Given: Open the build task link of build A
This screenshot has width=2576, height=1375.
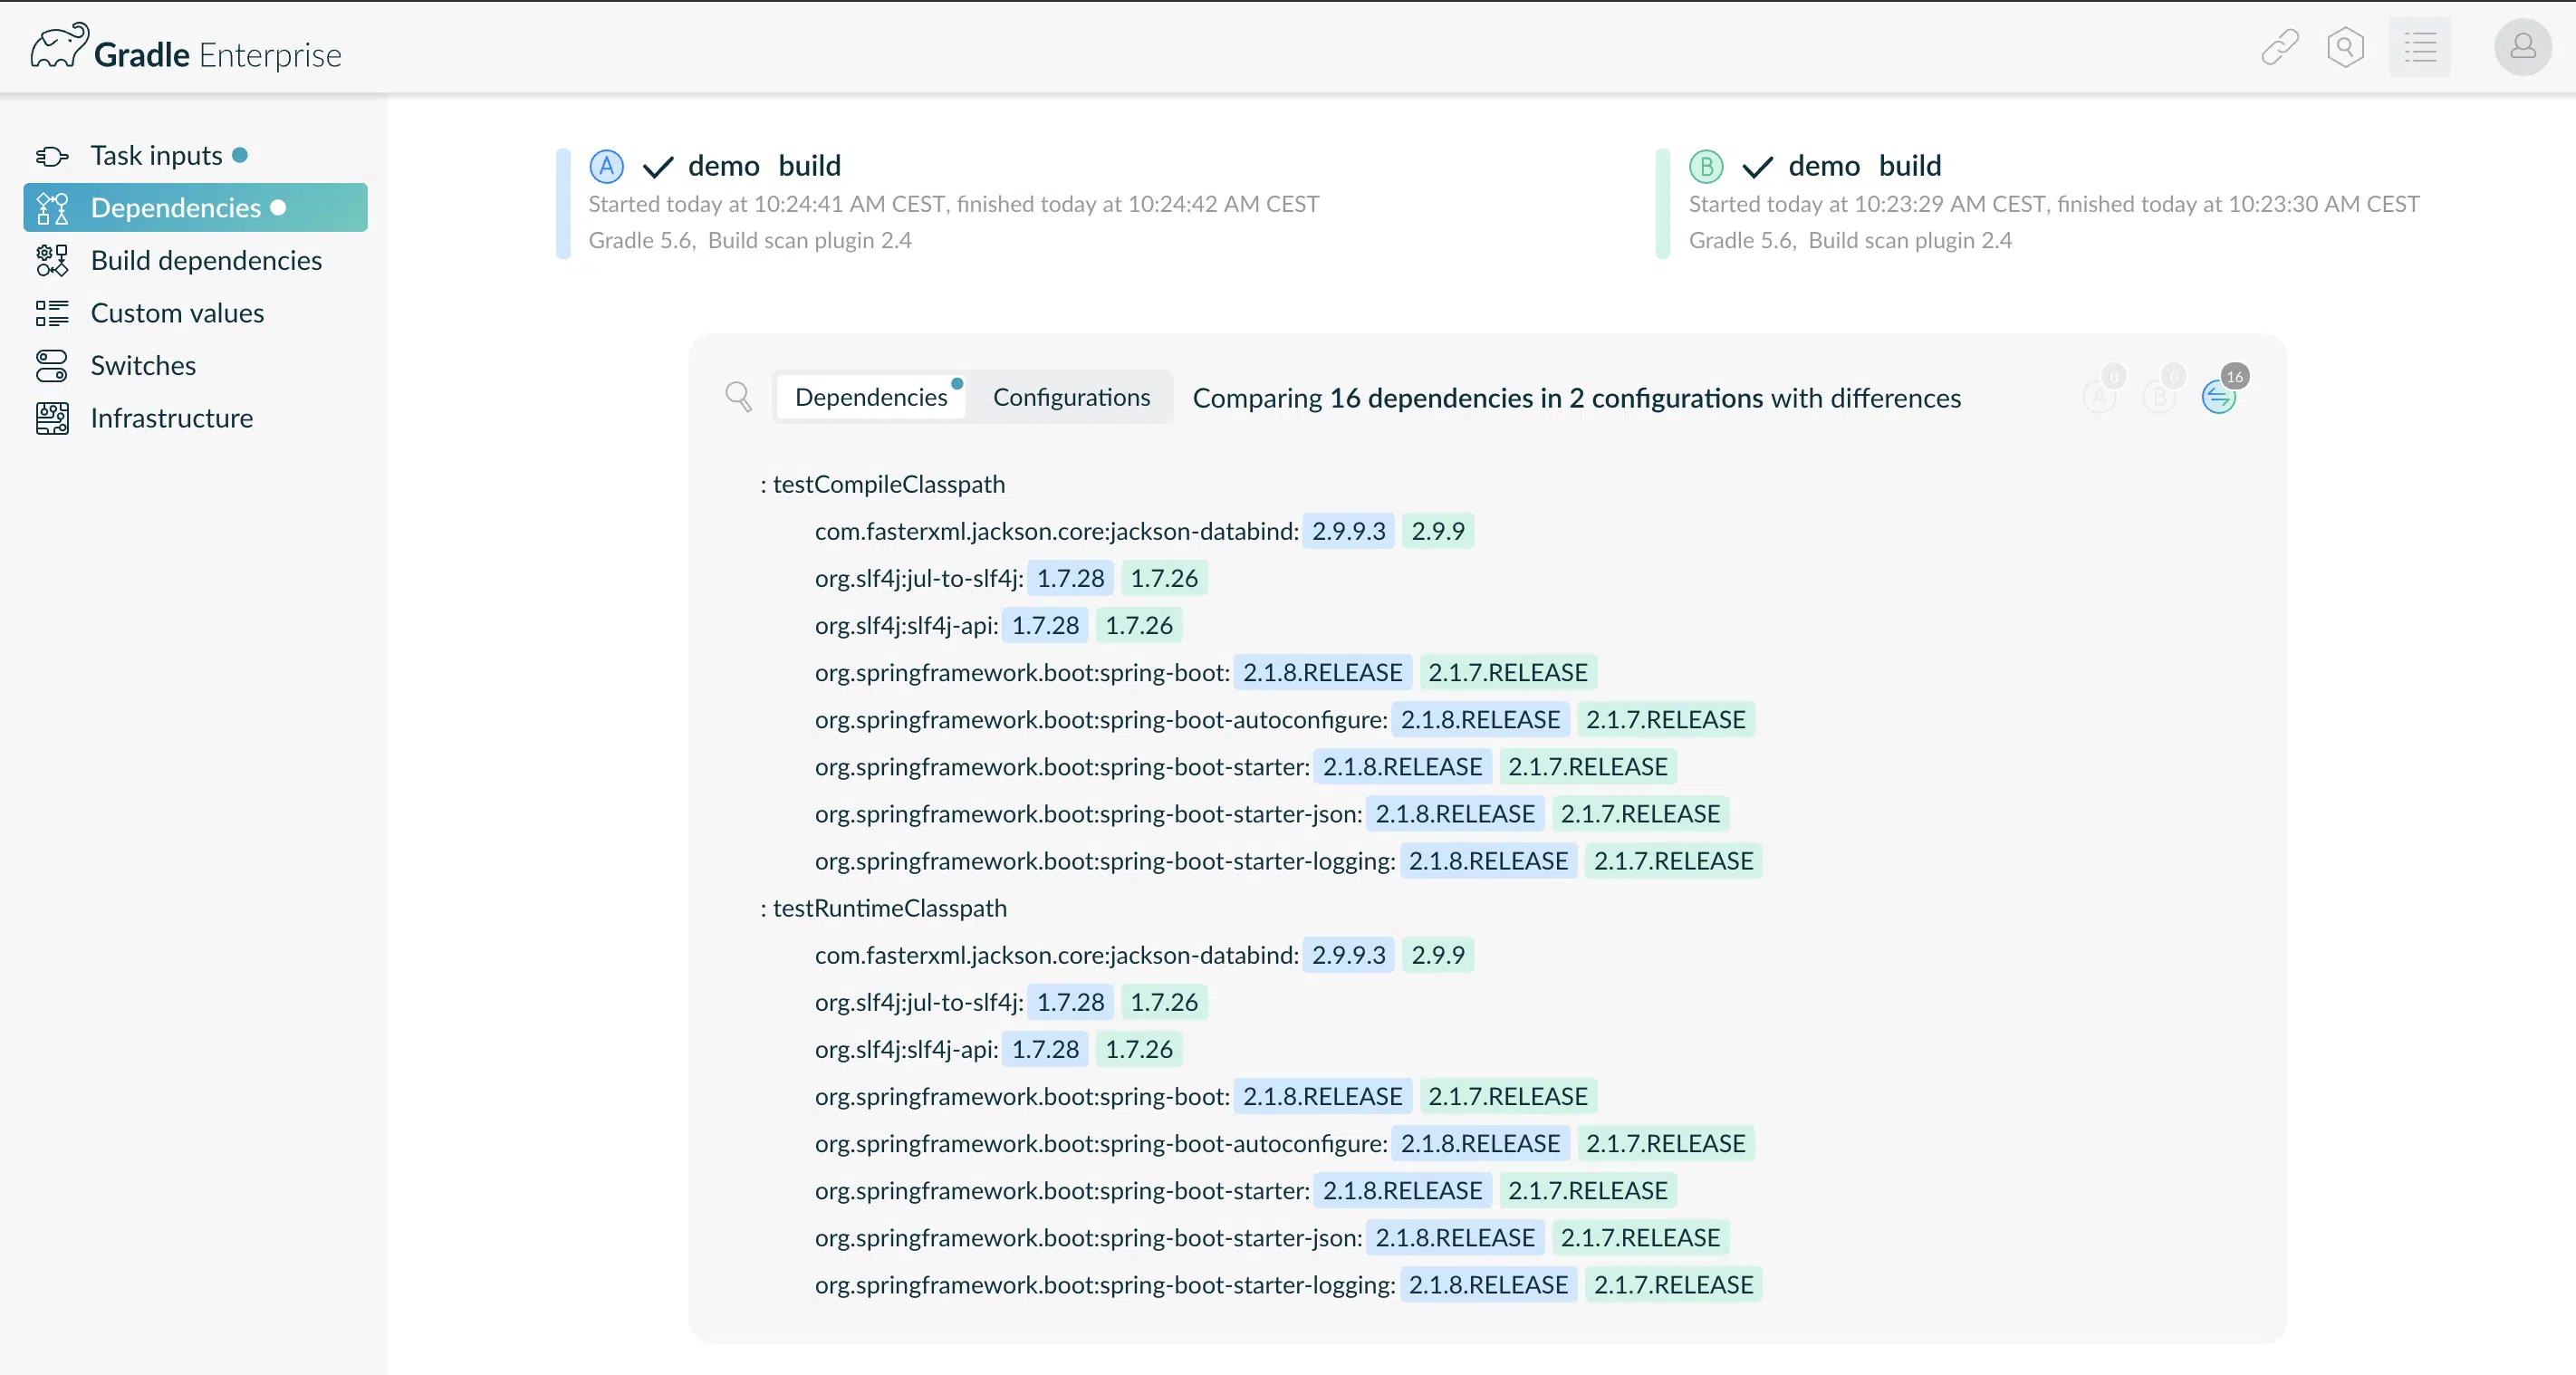Looking at the screenshot, I should pos(810,166).
